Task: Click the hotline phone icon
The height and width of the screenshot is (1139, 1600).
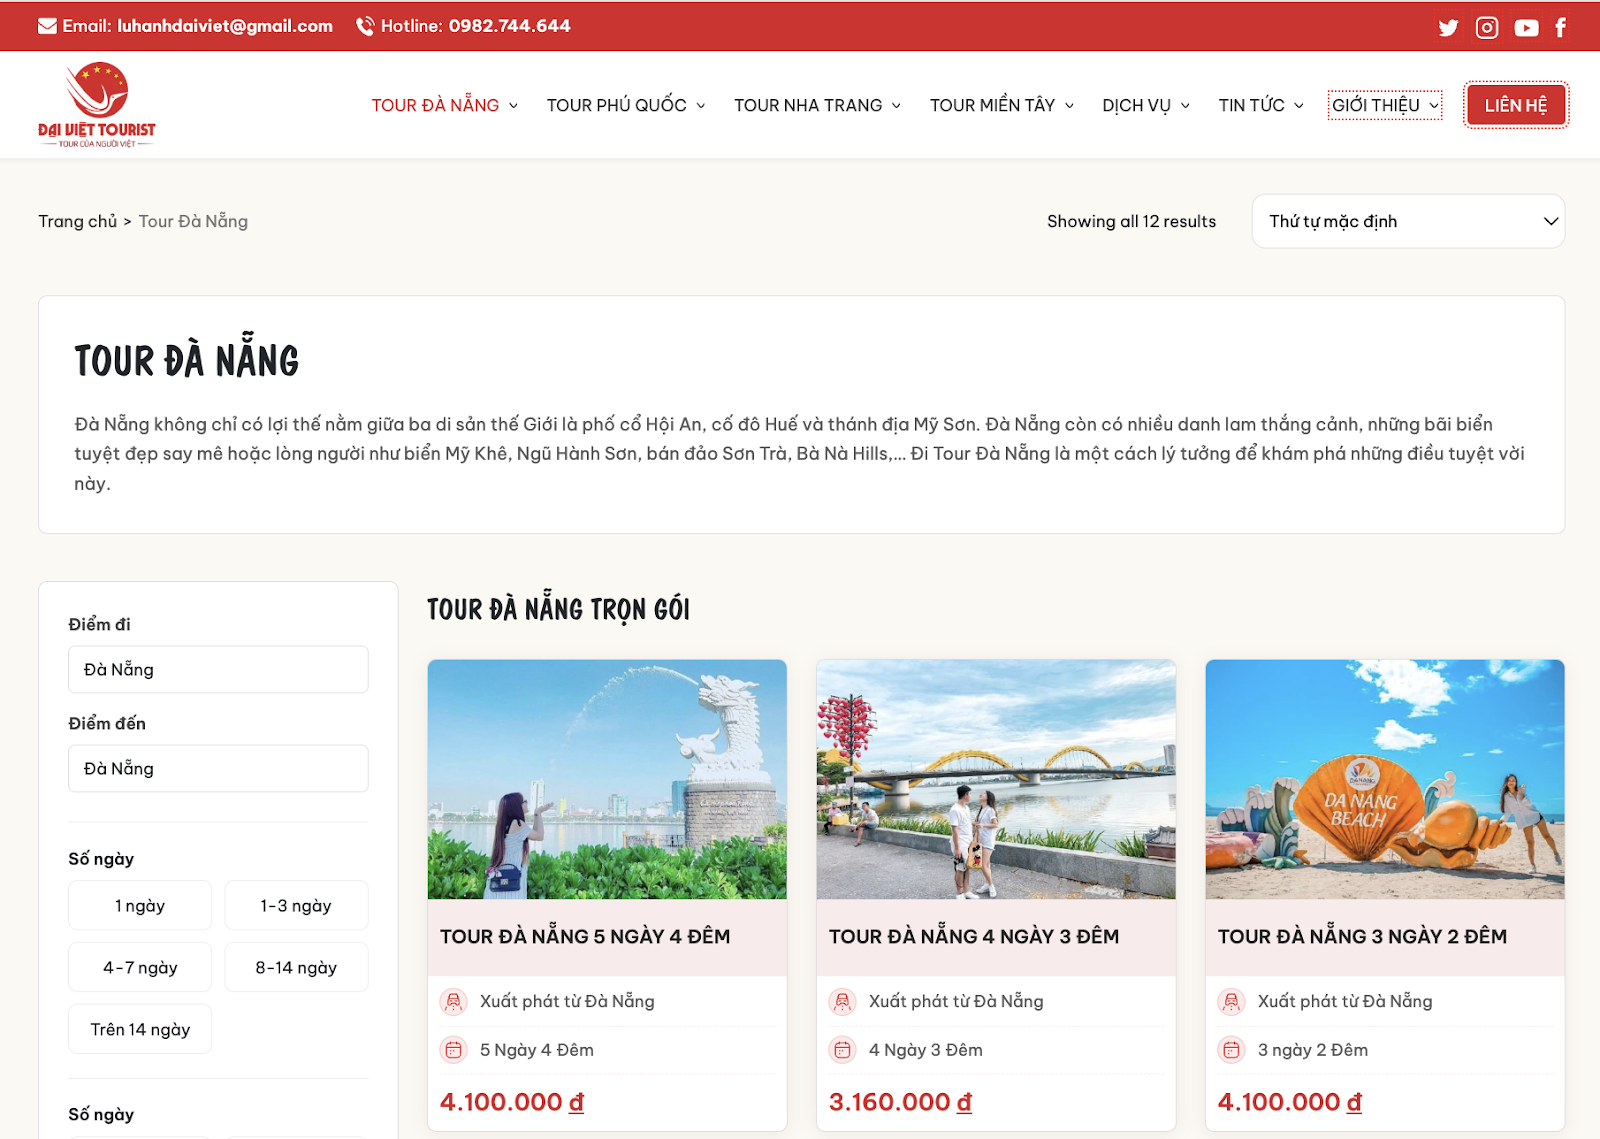Action: point(365,26)
